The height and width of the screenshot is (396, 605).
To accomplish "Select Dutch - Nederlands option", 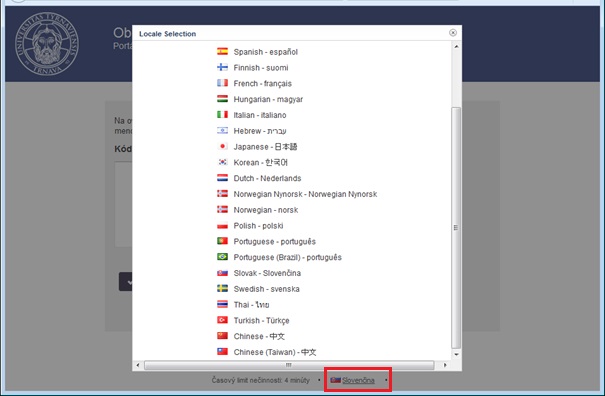I will 267,178.
